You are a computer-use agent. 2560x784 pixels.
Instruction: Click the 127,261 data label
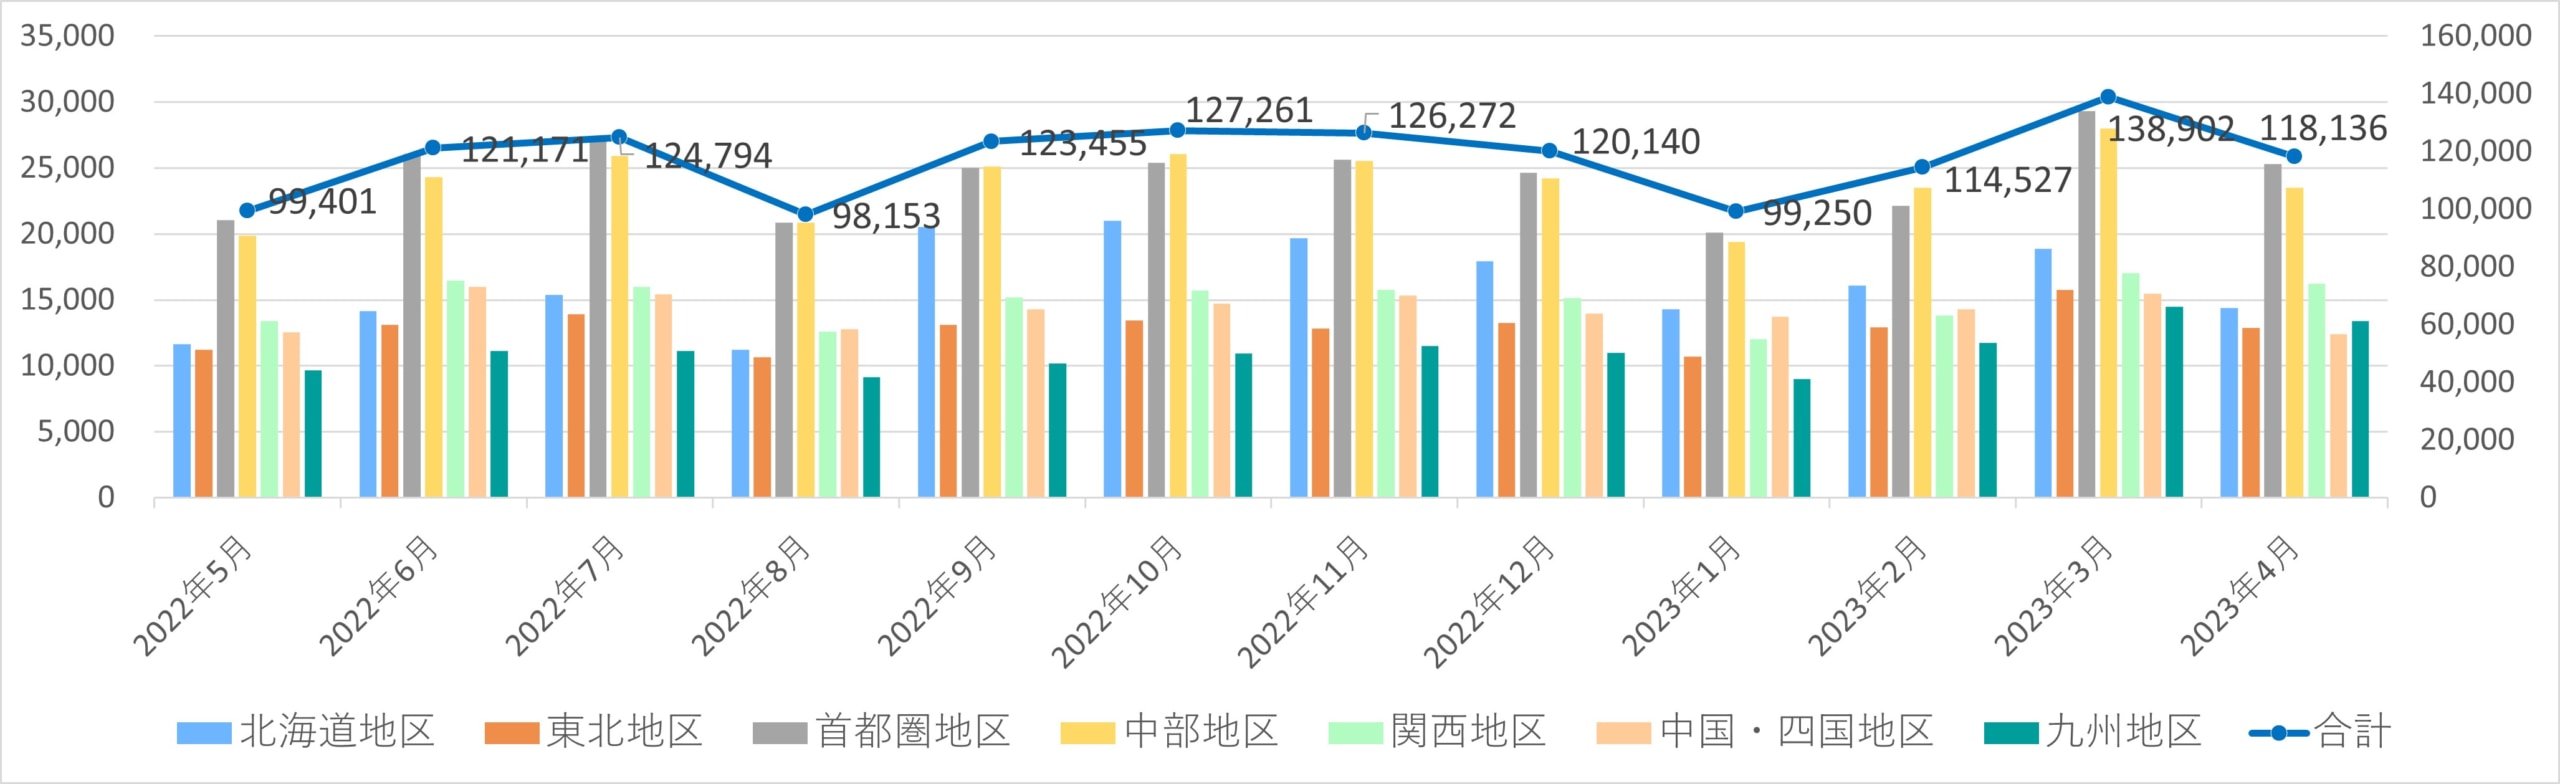1249,110
